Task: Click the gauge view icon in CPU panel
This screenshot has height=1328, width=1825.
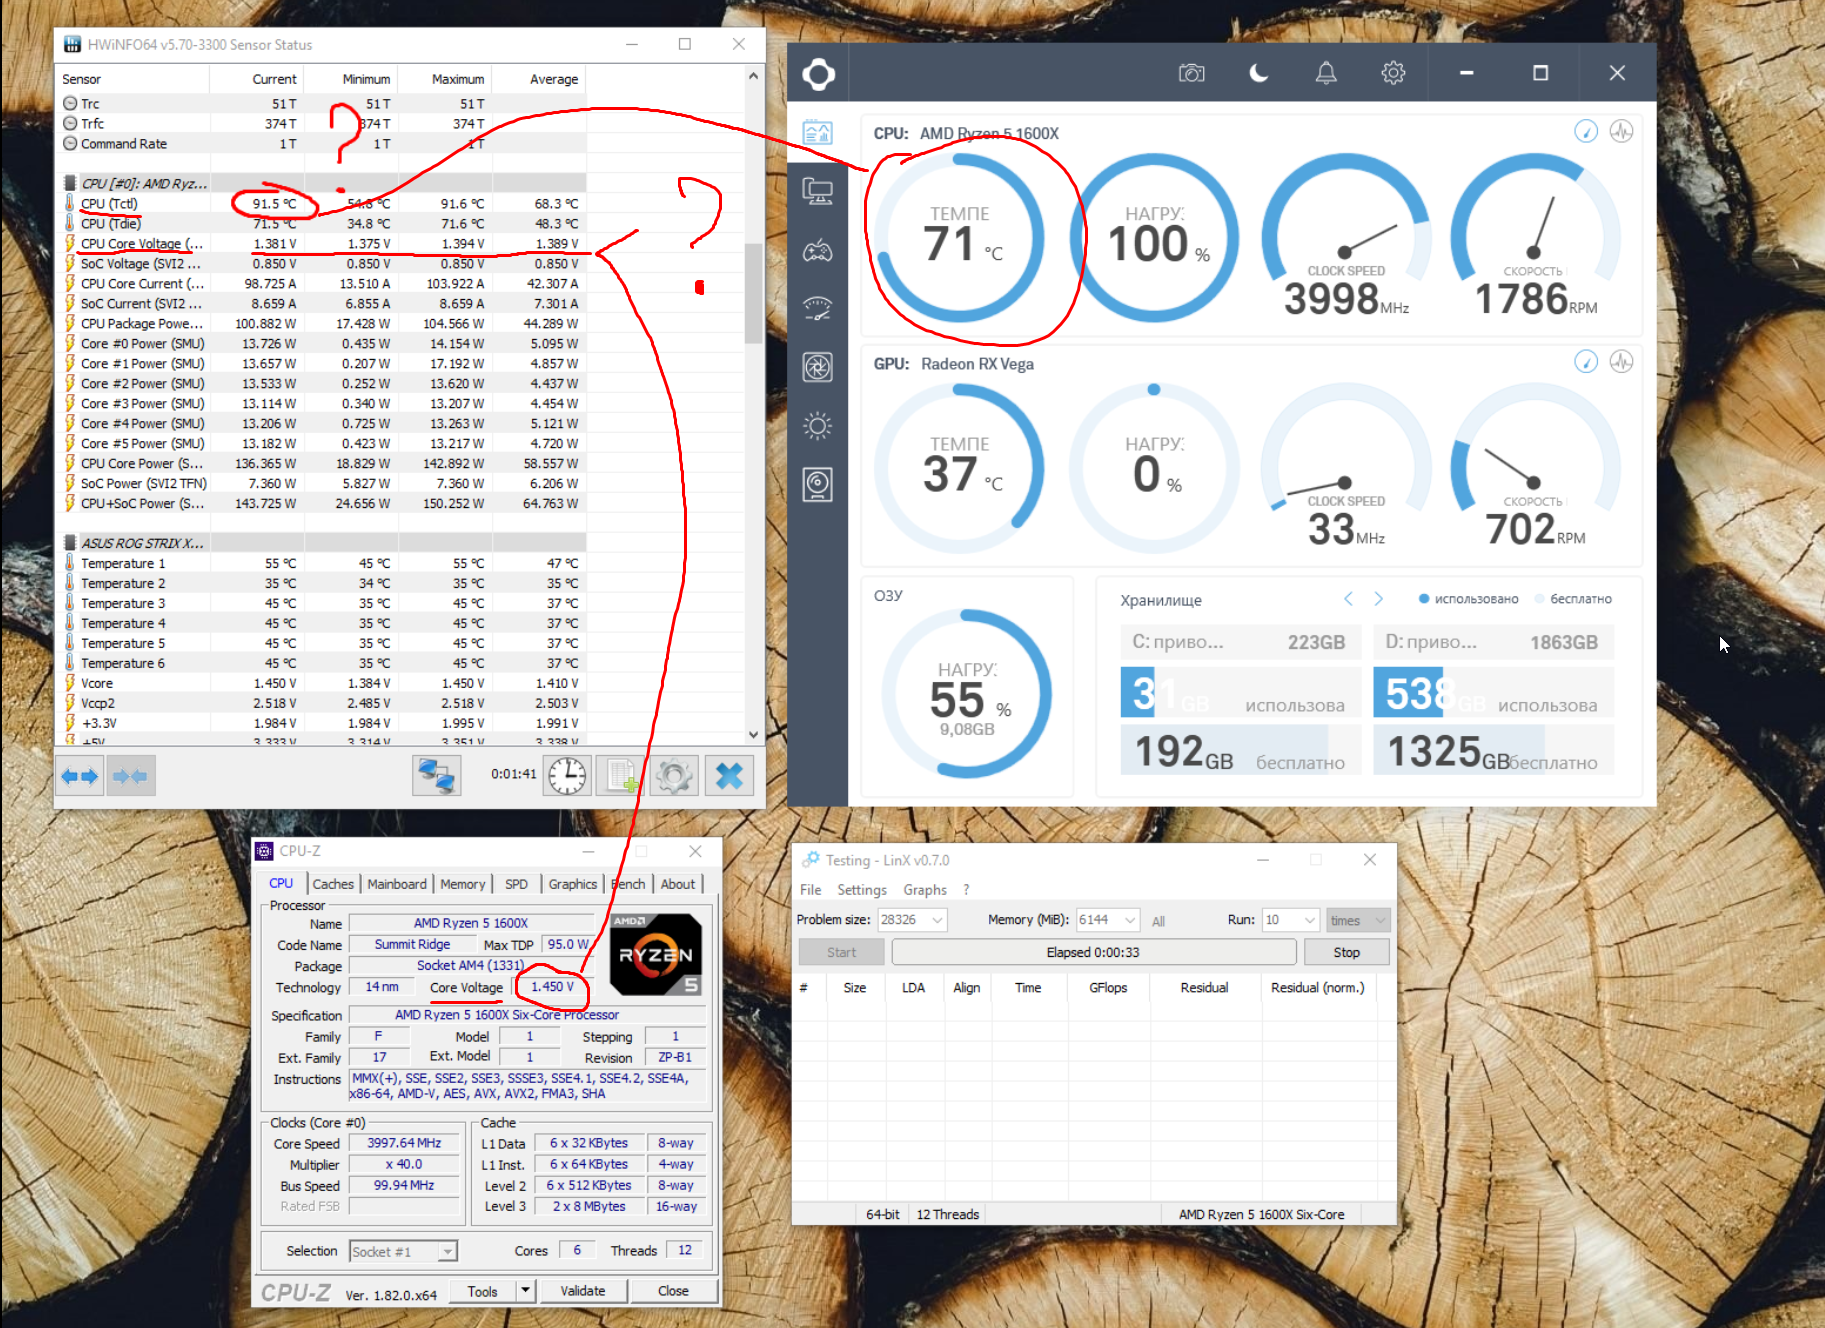Action: [1586, 131]
